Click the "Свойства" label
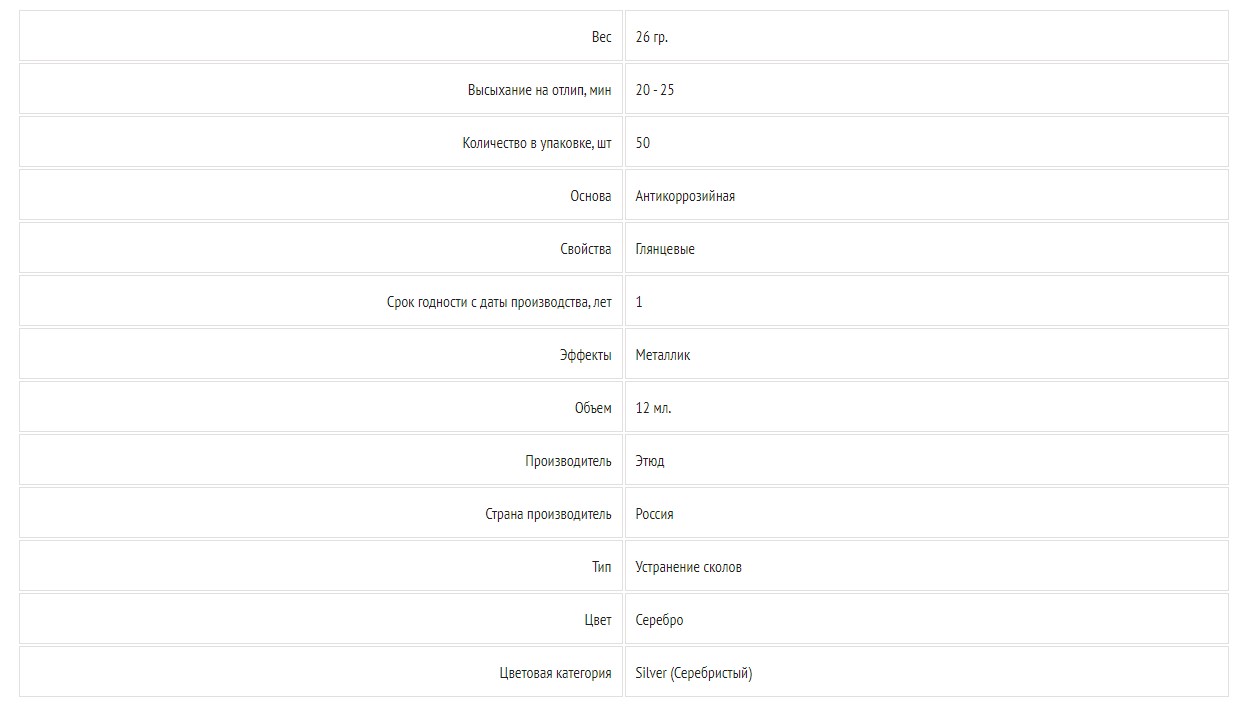The height and width of the screenshot is (713, 1246). [586, 249]
